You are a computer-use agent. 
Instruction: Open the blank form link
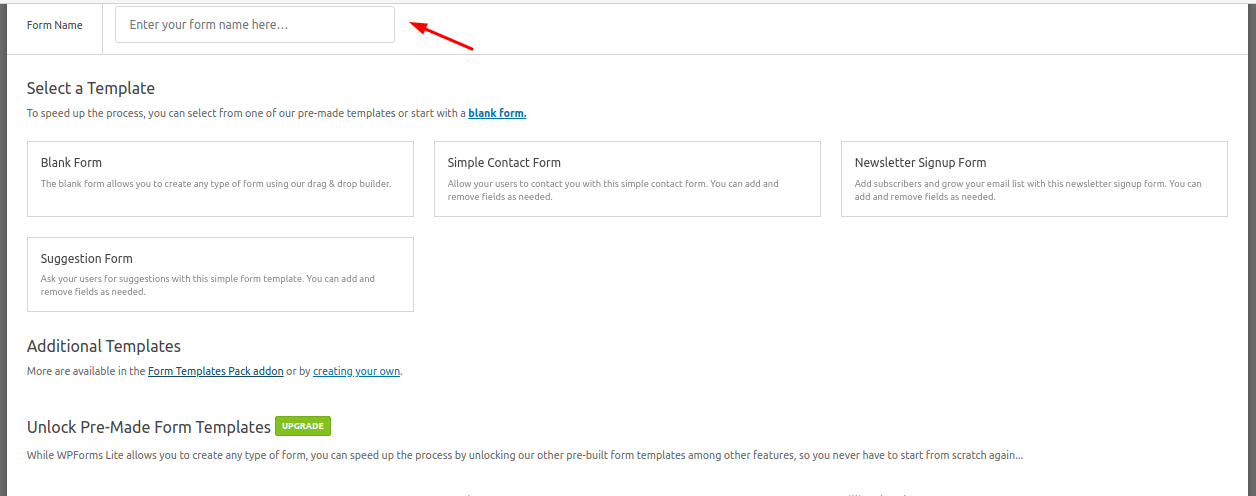coord(497,113)
